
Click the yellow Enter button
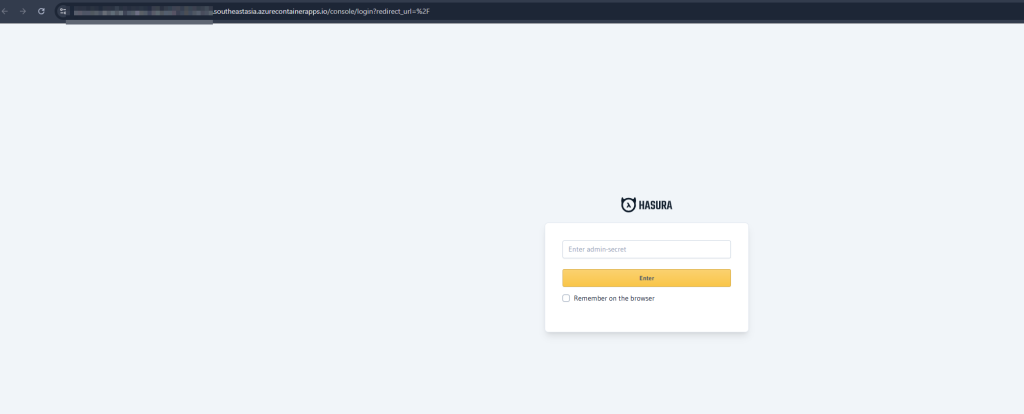(646, 278)
